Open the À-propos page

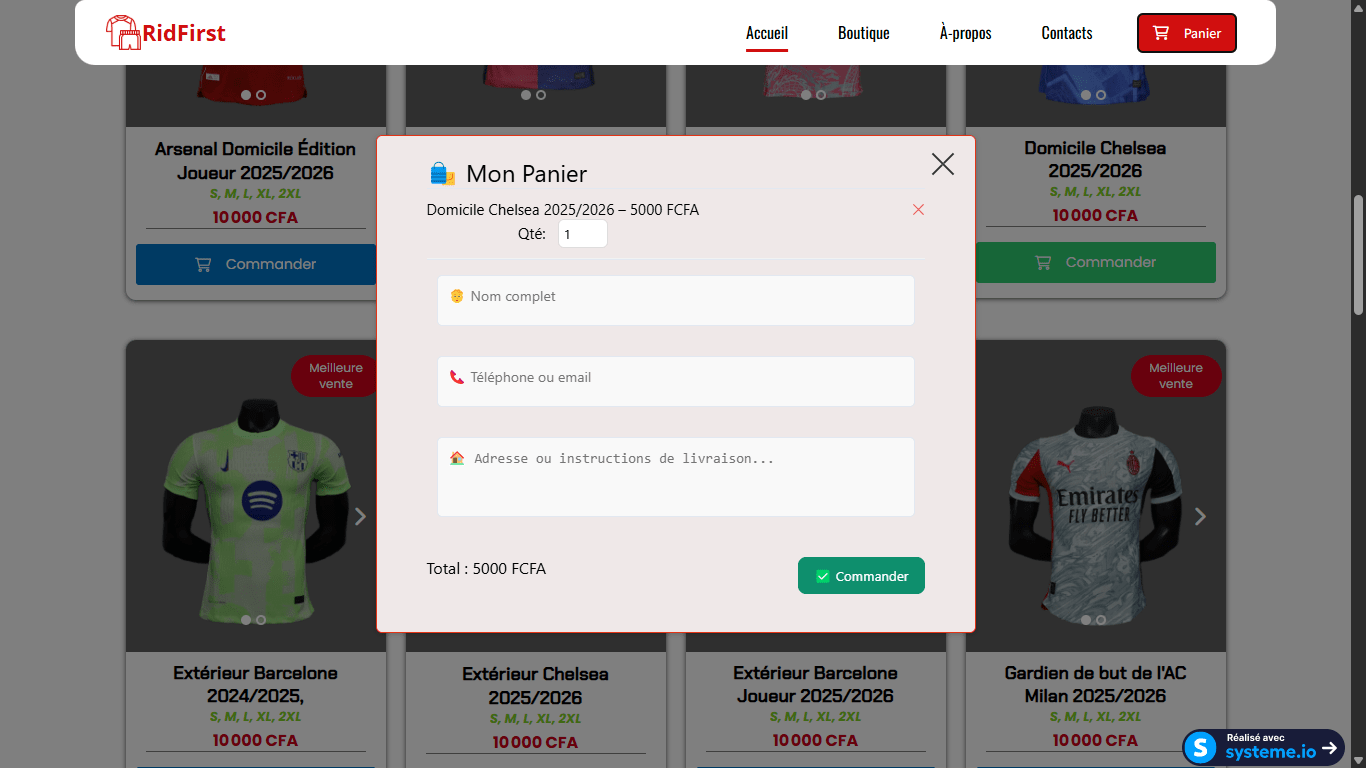click(966, 33)
